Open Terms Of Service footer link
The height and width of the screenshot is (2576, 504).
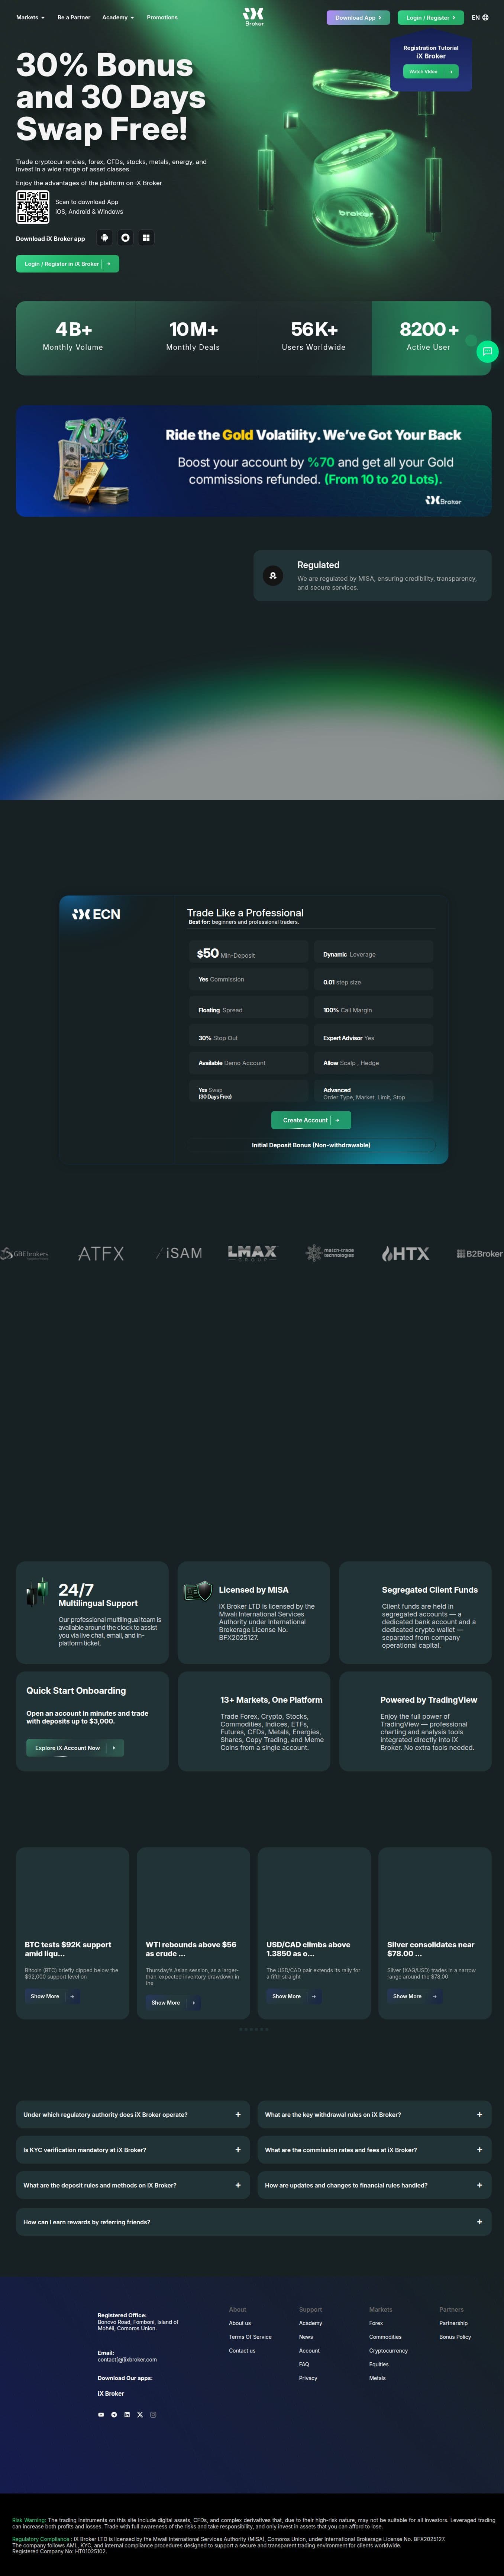(x=250, y=2337)
